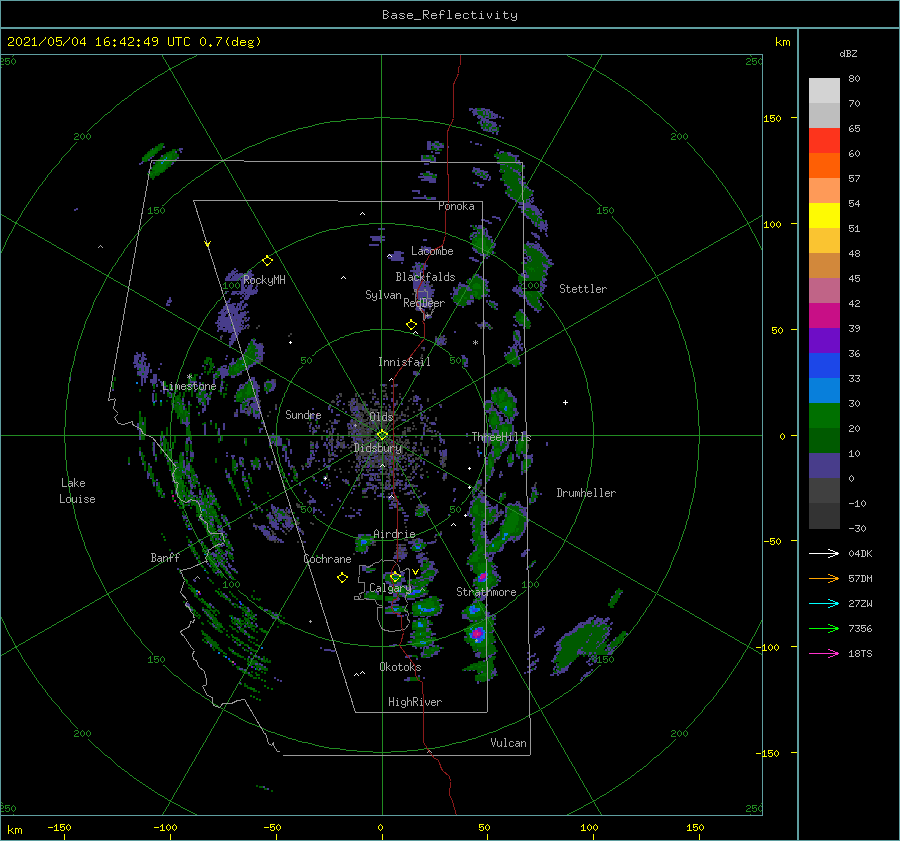The height and width of the screenshot is (841, 900).
Task: Click the green 7356 arrow legend icon
Action: pos(824,629)
